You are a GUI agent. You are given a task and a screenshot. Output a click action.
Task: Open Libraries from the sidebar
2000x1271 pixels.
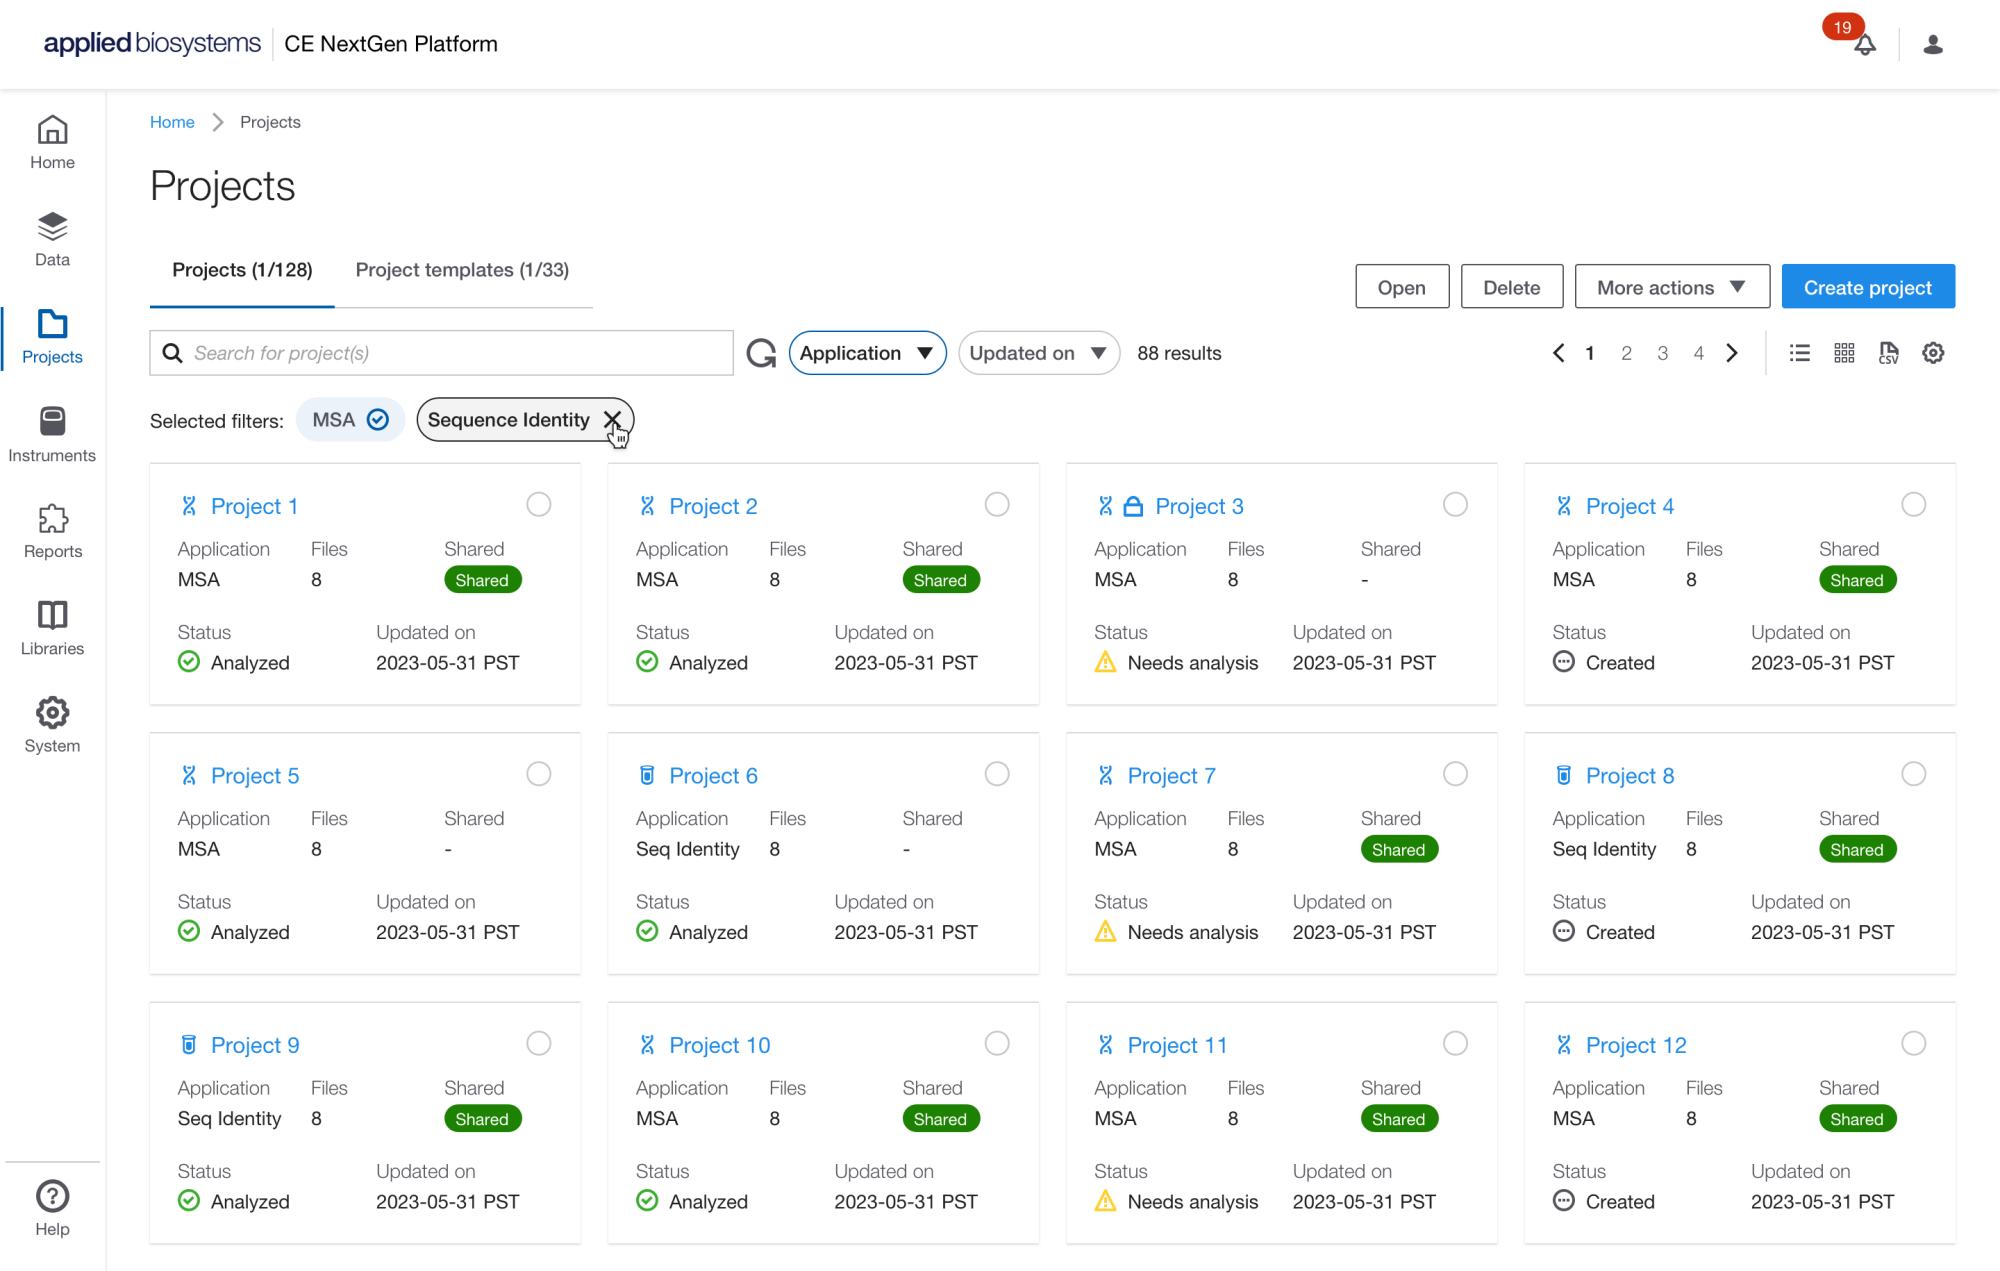[x=52, y=628]
